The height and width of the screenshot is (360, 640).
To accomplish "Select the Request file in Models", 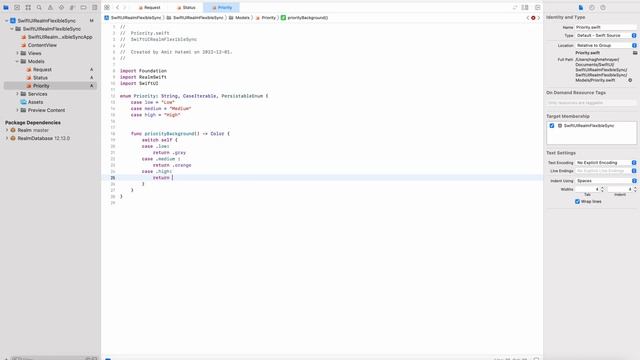I will click(x=42, y=69).
